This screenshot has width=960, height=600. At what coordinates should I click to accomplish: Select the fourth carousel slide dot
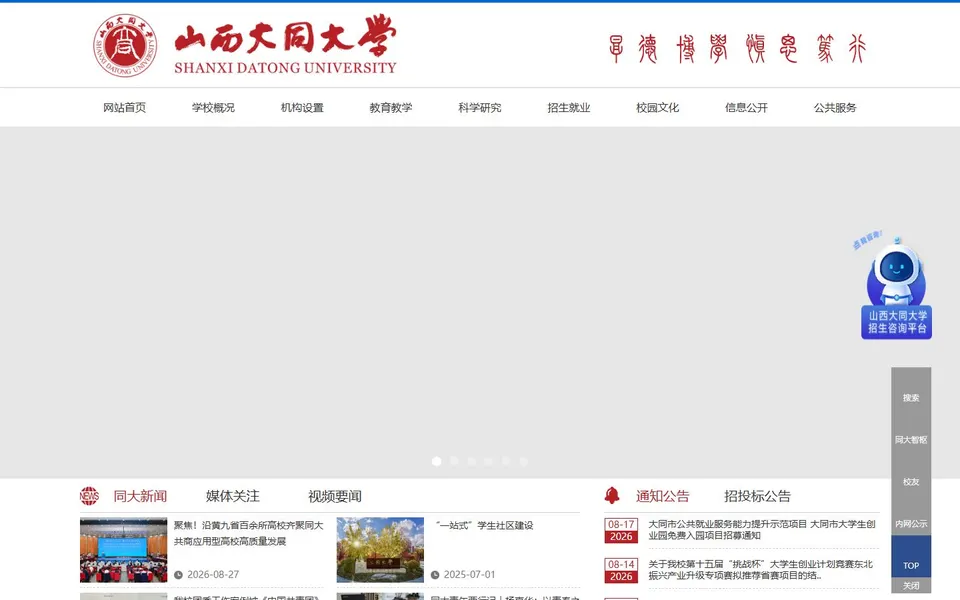coord(489,461)
